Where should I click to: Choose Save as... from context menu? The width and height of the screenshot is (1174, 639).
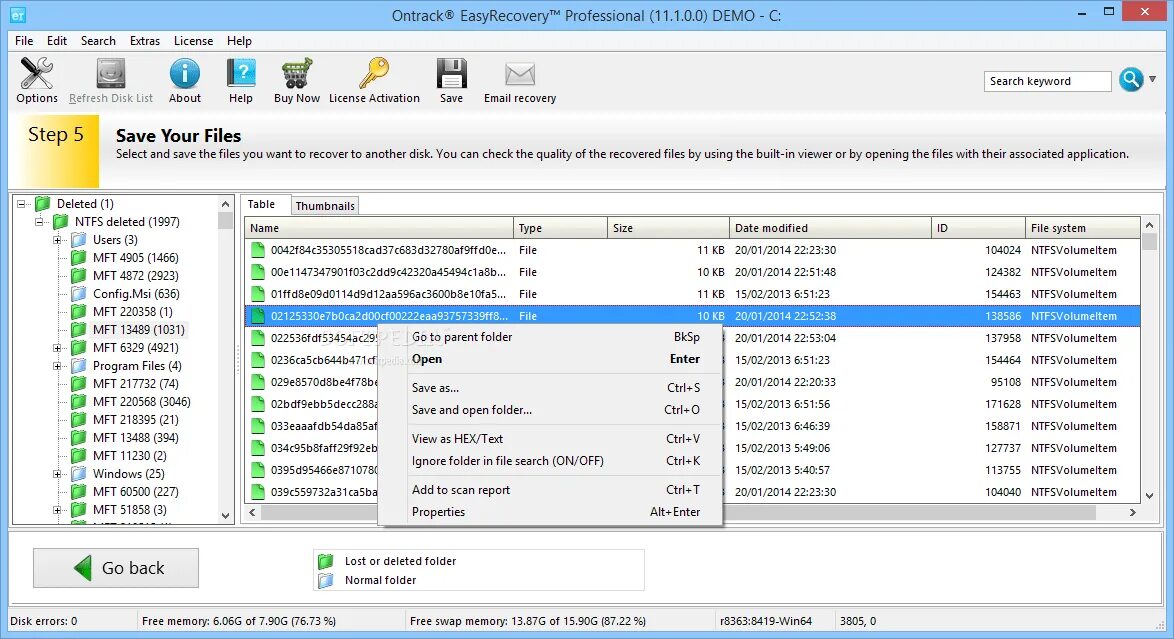550,388
